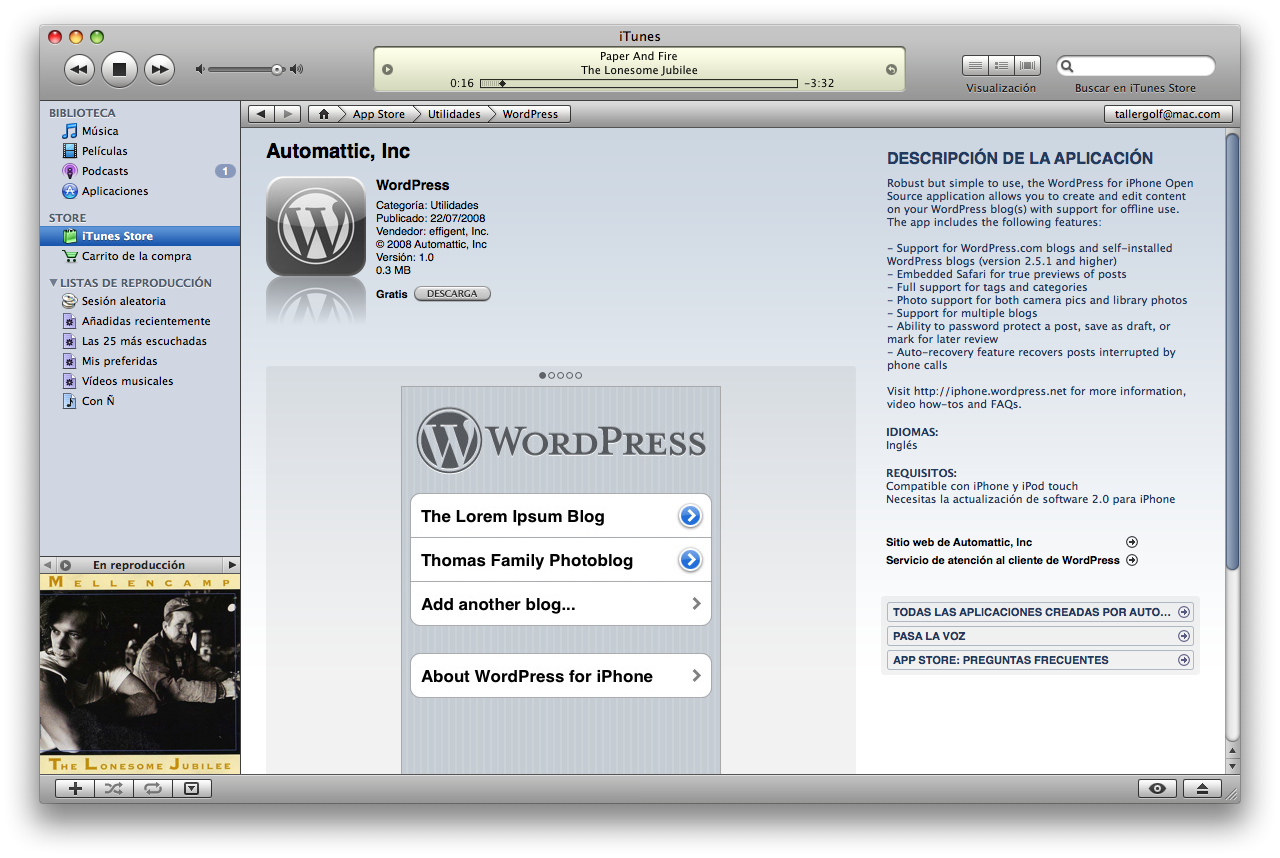Open Sitio web de Automattic, Inc link
The image size is (1280, 858).
point(1011,542)
